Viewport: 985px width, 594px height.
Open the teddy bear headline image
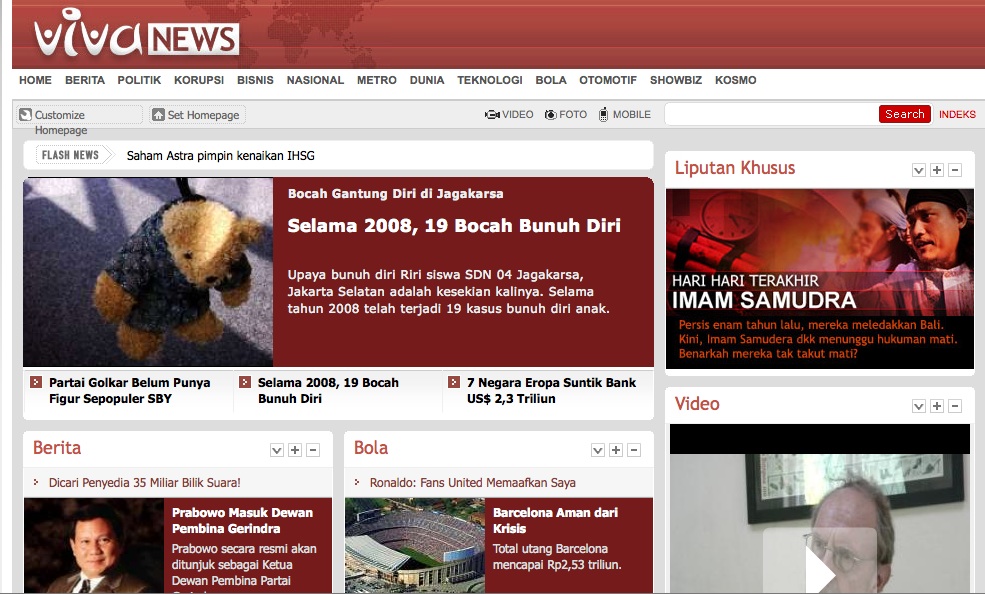pyautogui.click(x=148, y=272)
